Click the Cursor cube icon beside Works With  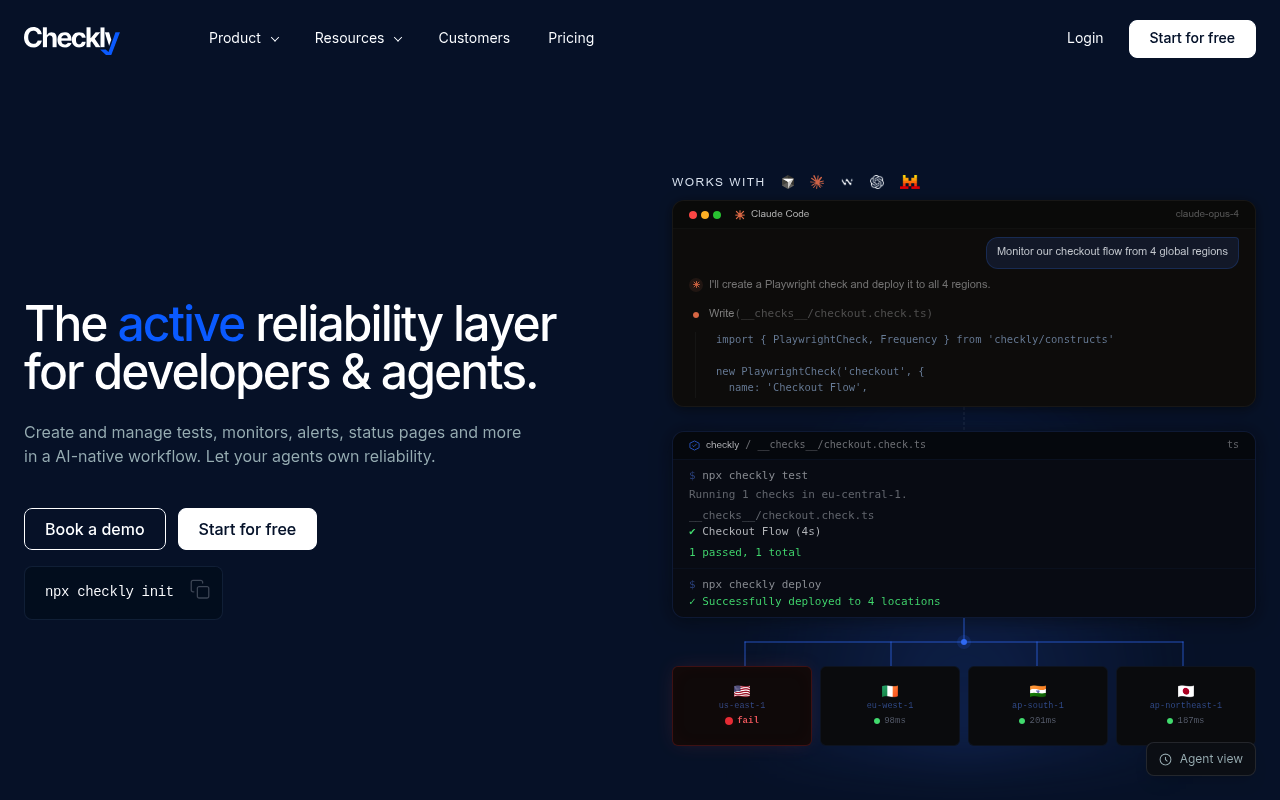[x=788, y=182]
